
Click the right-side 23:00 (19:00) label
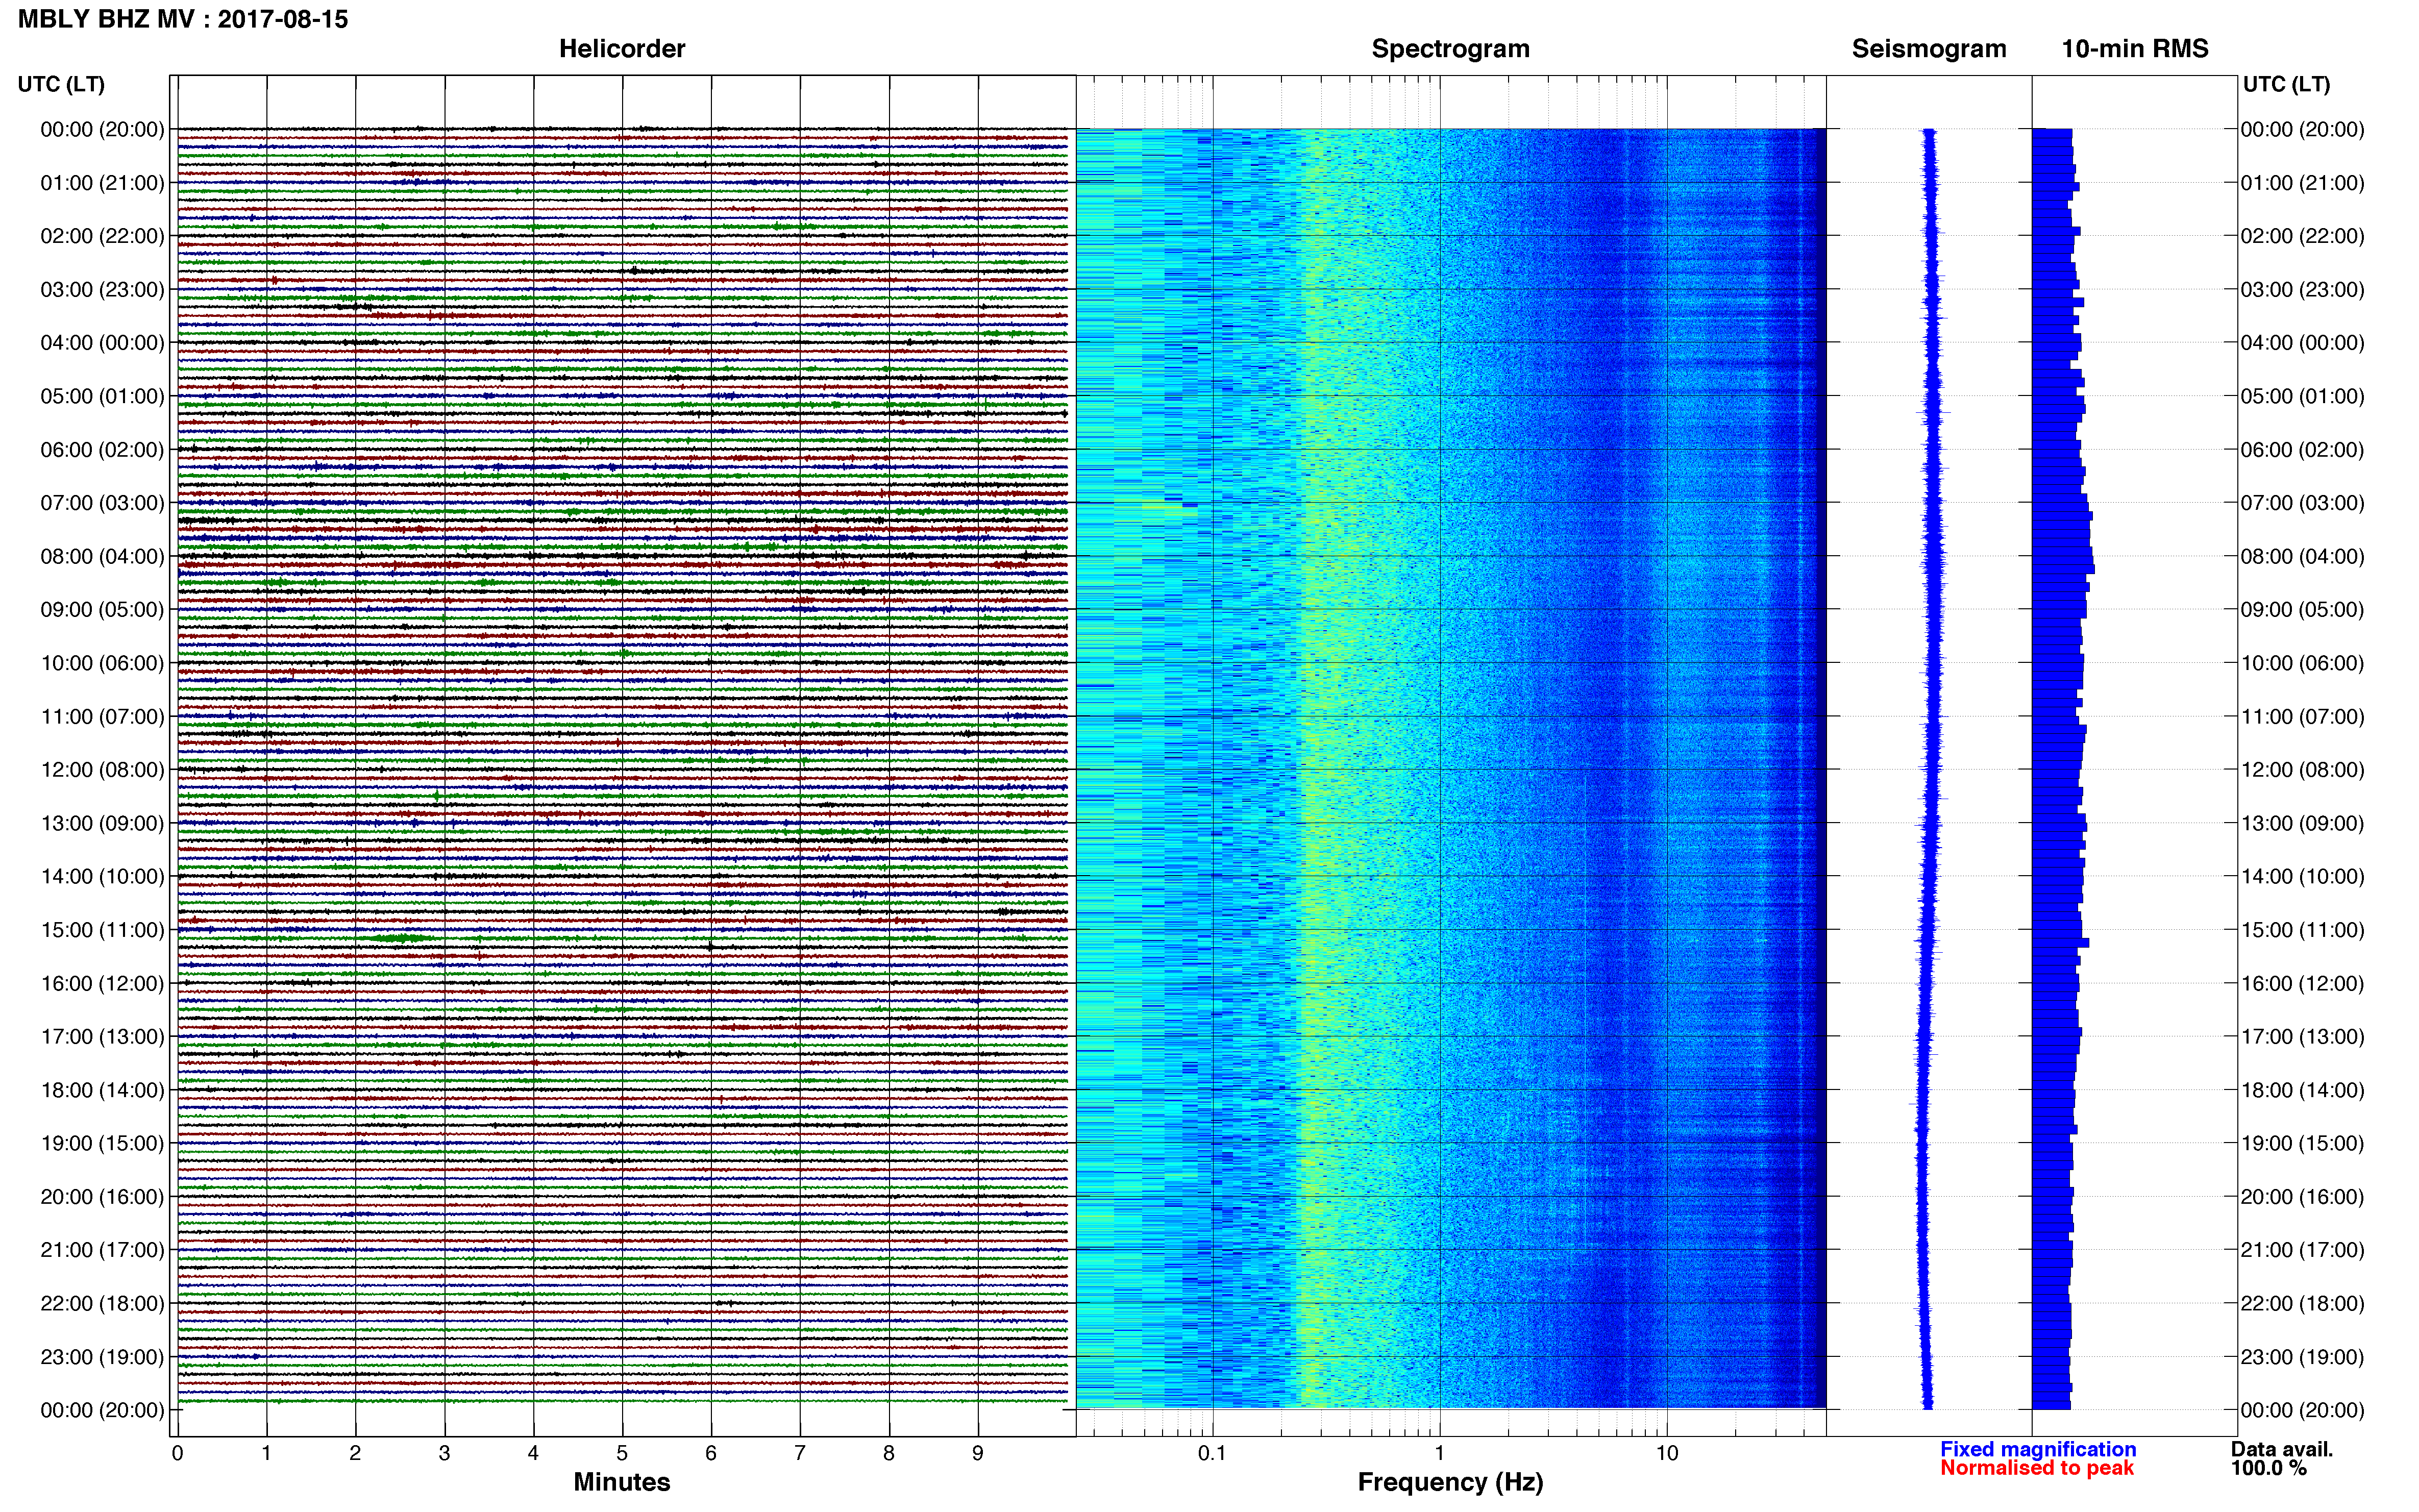click(2302, 1357)
